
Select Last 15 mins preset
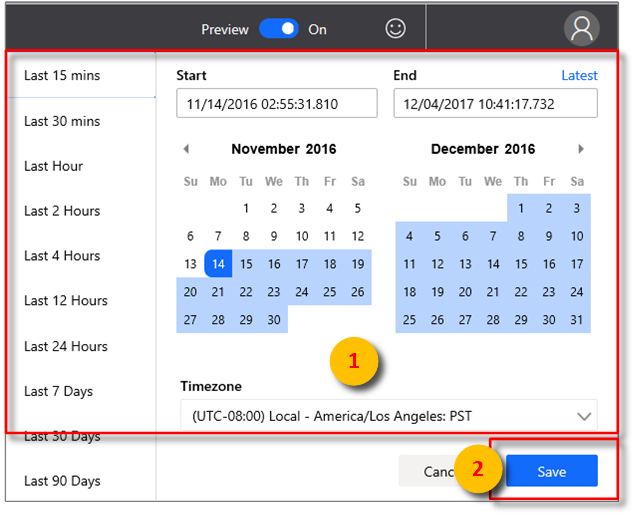[x=62, y=76]
